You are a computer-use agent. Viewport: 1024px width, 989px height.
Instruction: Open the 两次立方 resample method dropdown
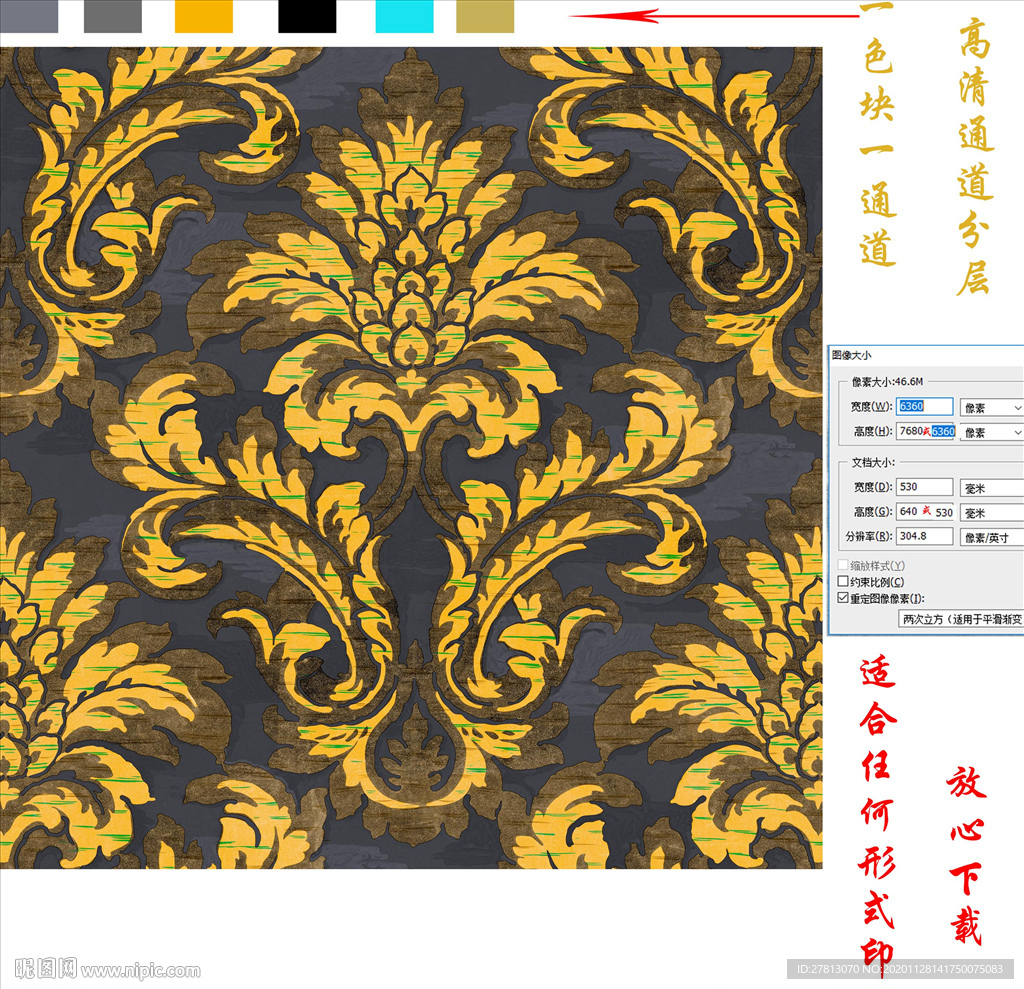pyautogui.click(x=961, y=619)
